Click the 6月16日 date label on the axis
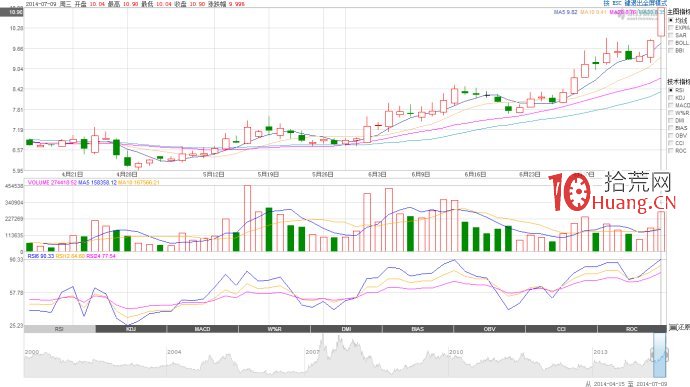This screenshot has height=387, width=690. 476,175
